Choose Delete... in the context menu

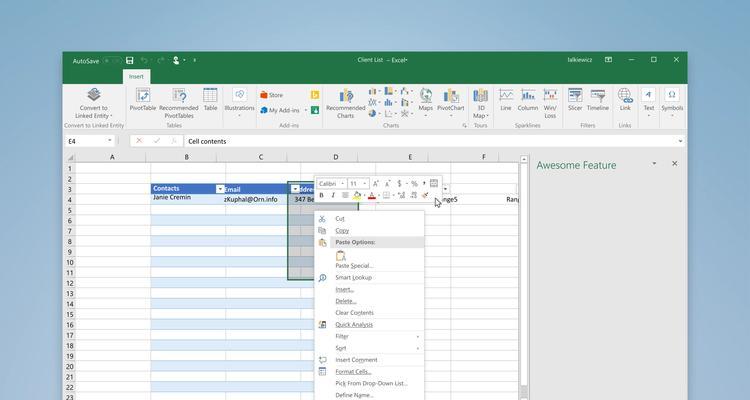369,301
